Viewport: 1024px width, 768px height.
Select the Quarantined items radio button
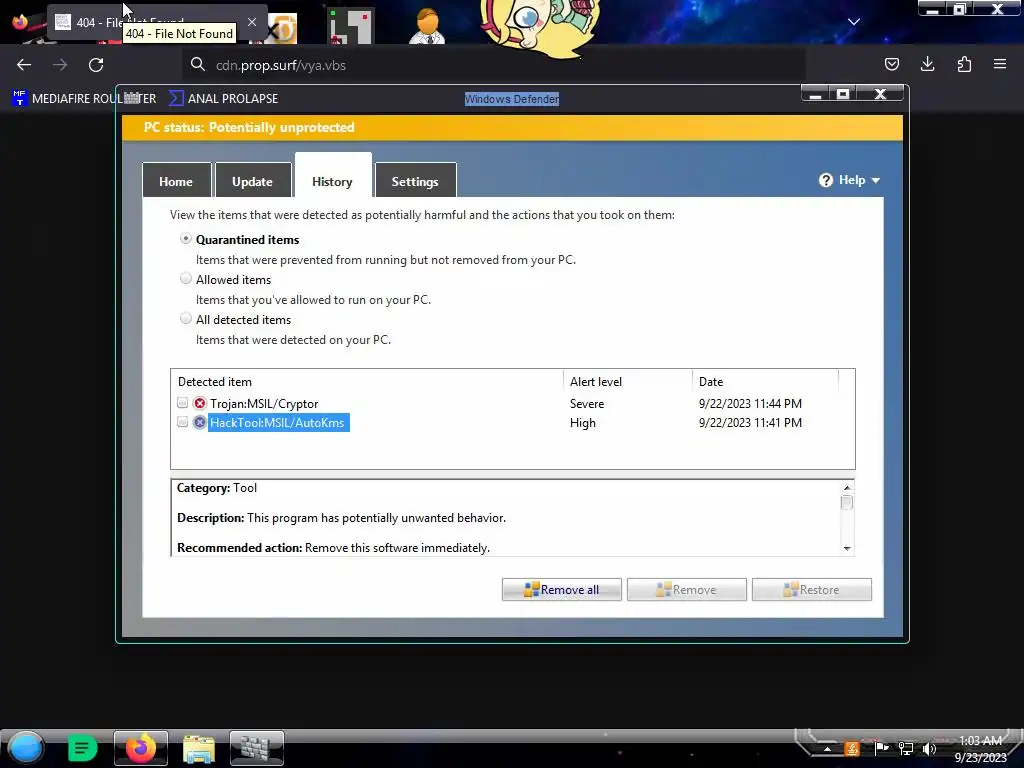(x=186, y=239)
